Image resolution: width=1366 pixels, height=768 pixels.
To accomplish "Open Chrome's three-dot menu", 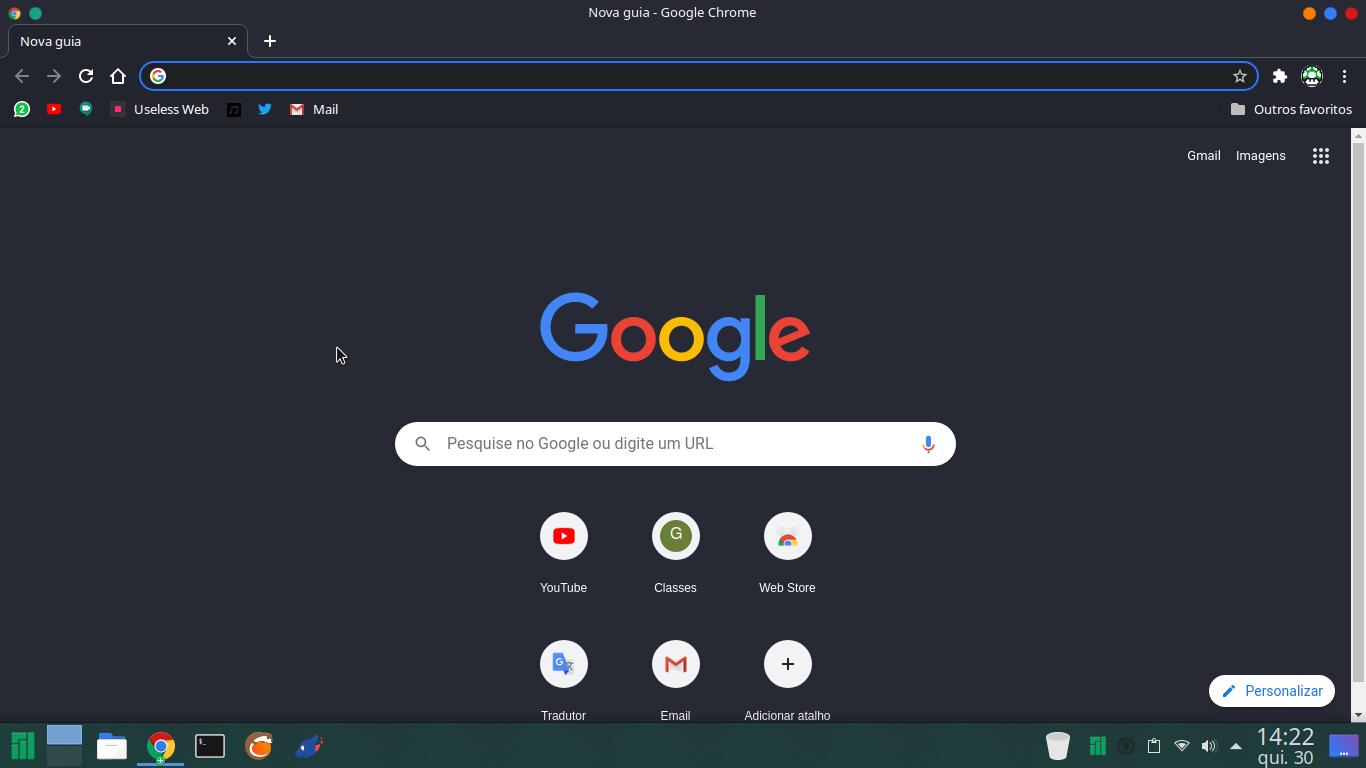I will pos(1345,76).
